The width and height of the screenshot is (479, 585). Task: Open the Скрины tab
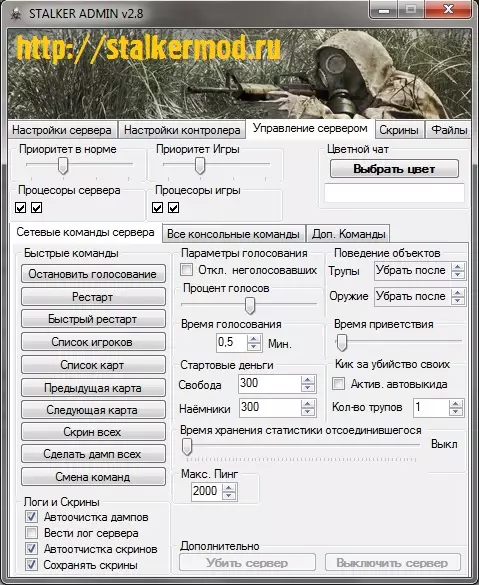[399, 130]
